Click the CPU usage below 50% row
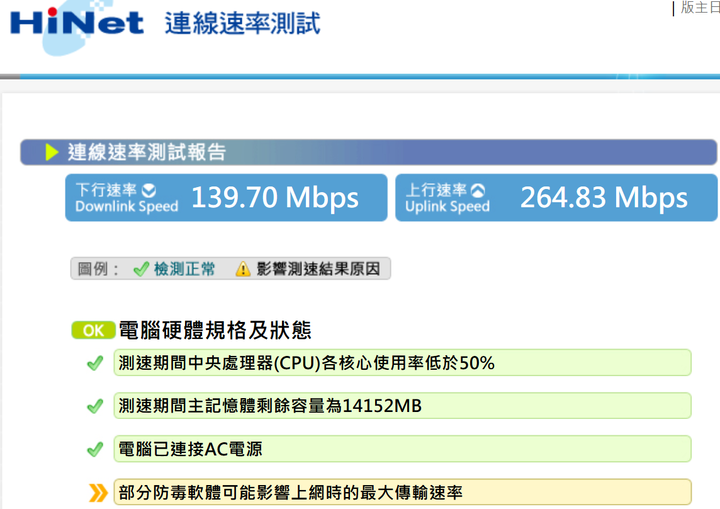Viewport: 720px width, 509px height. tap(402, 363)
